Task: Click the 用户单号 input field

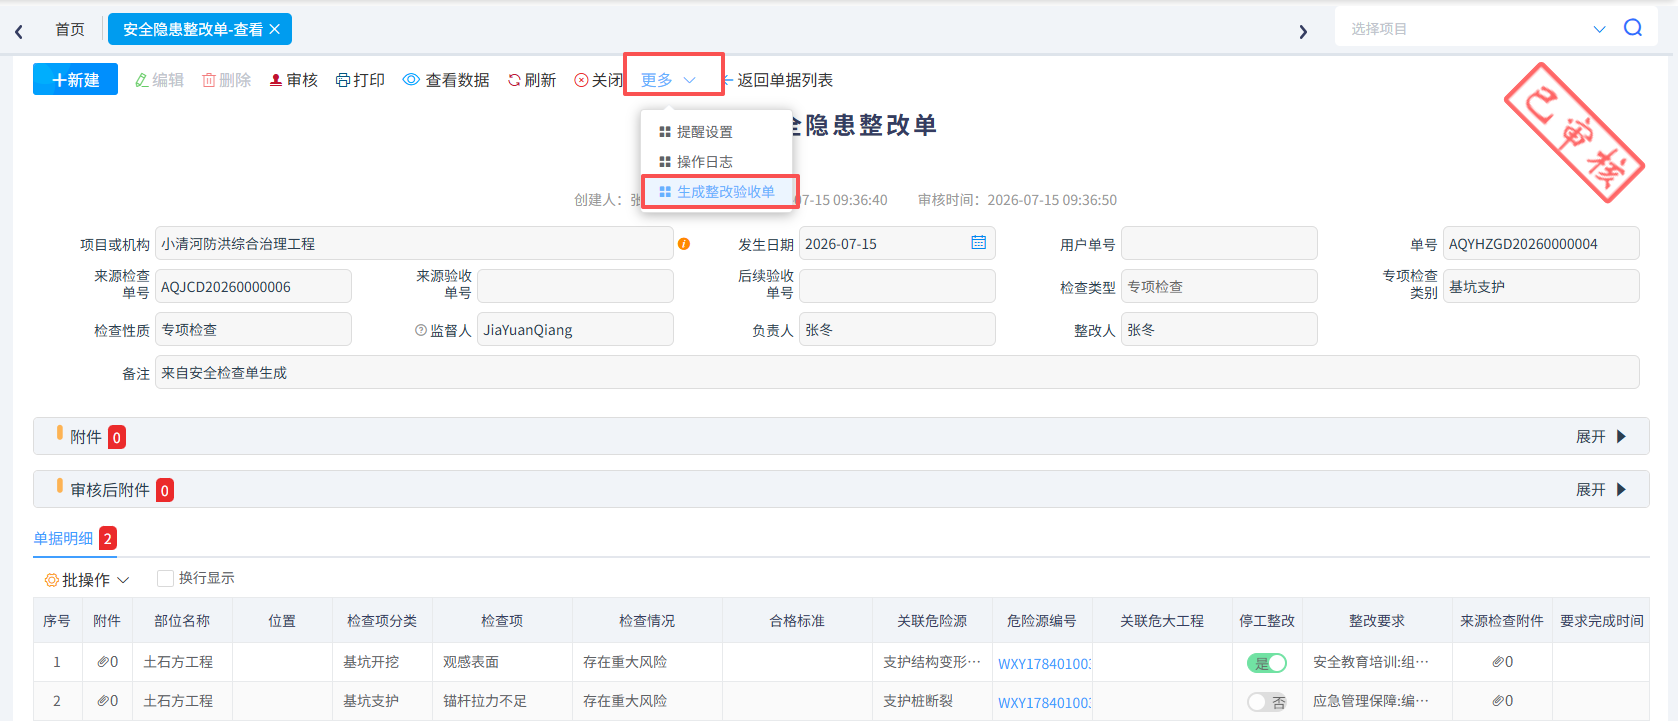Action: [x=1219, y=244]
